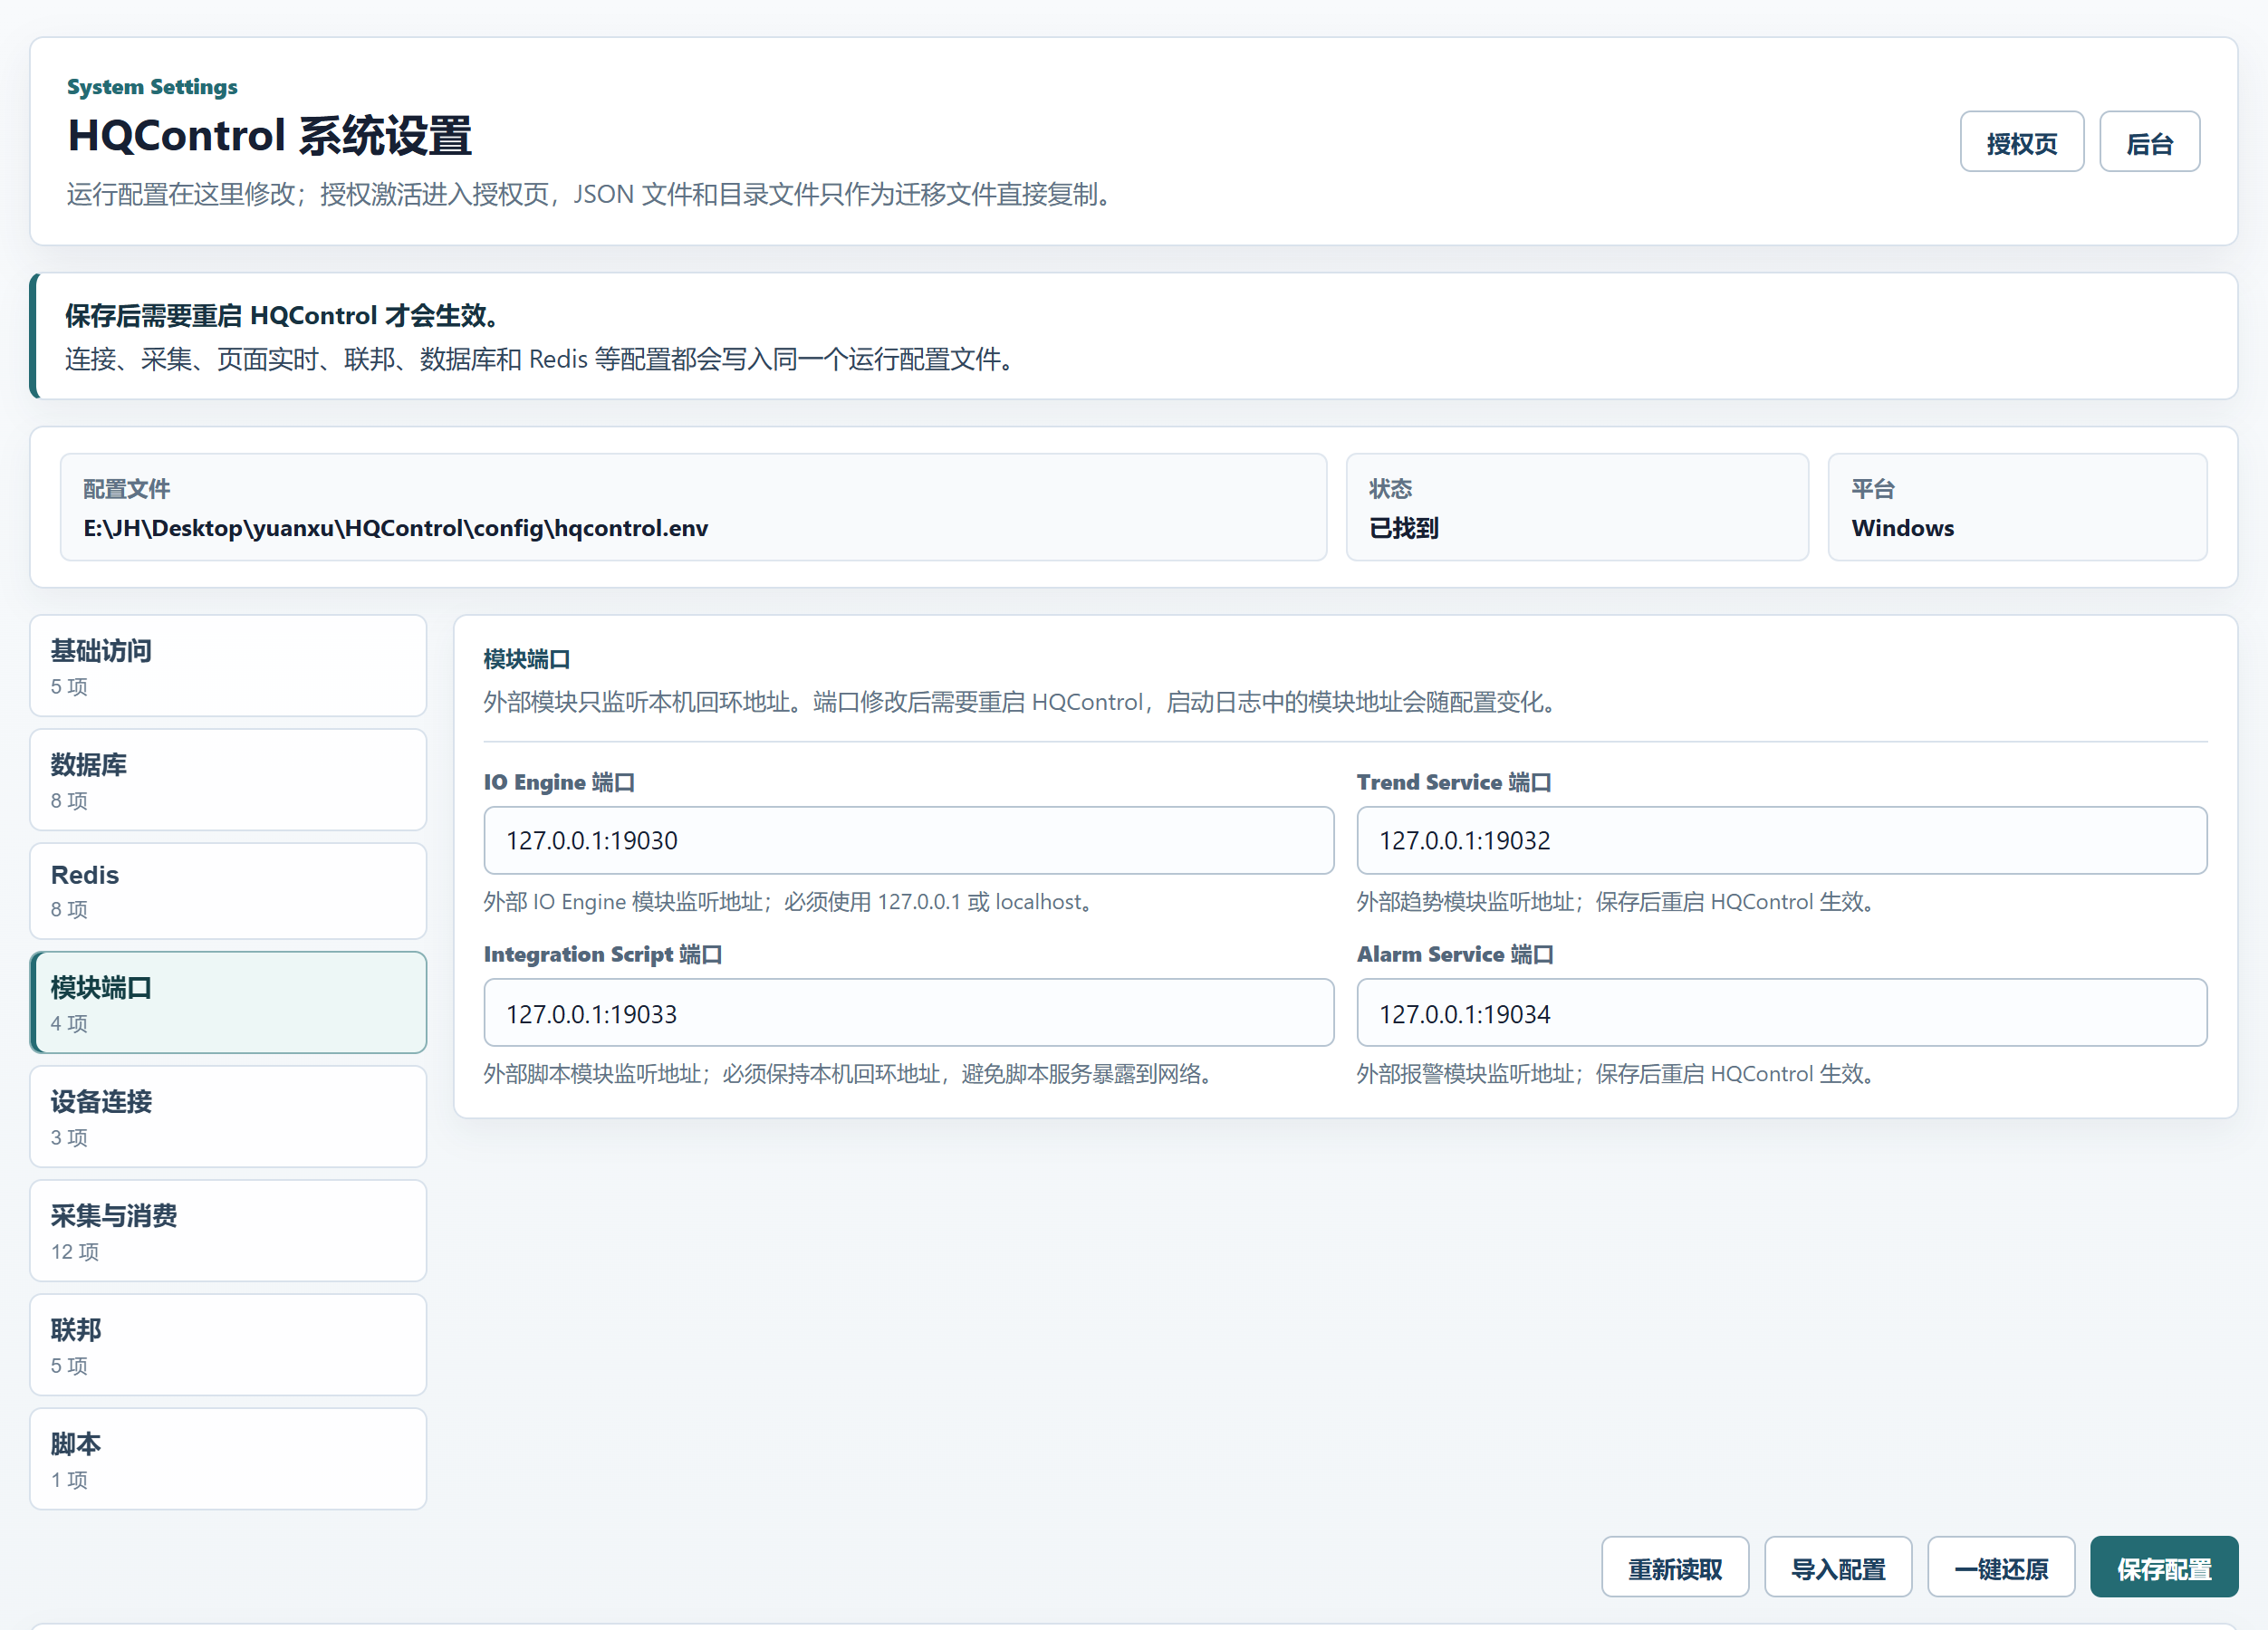2268x1630 pixels.
Task: Click the 12 项 count under 采集与消费
Action: point(75,1252)
